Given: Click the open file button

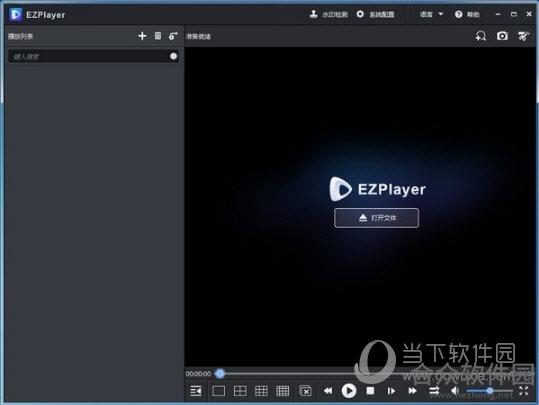Looking at the screenshot, I should tap(376, 218).
